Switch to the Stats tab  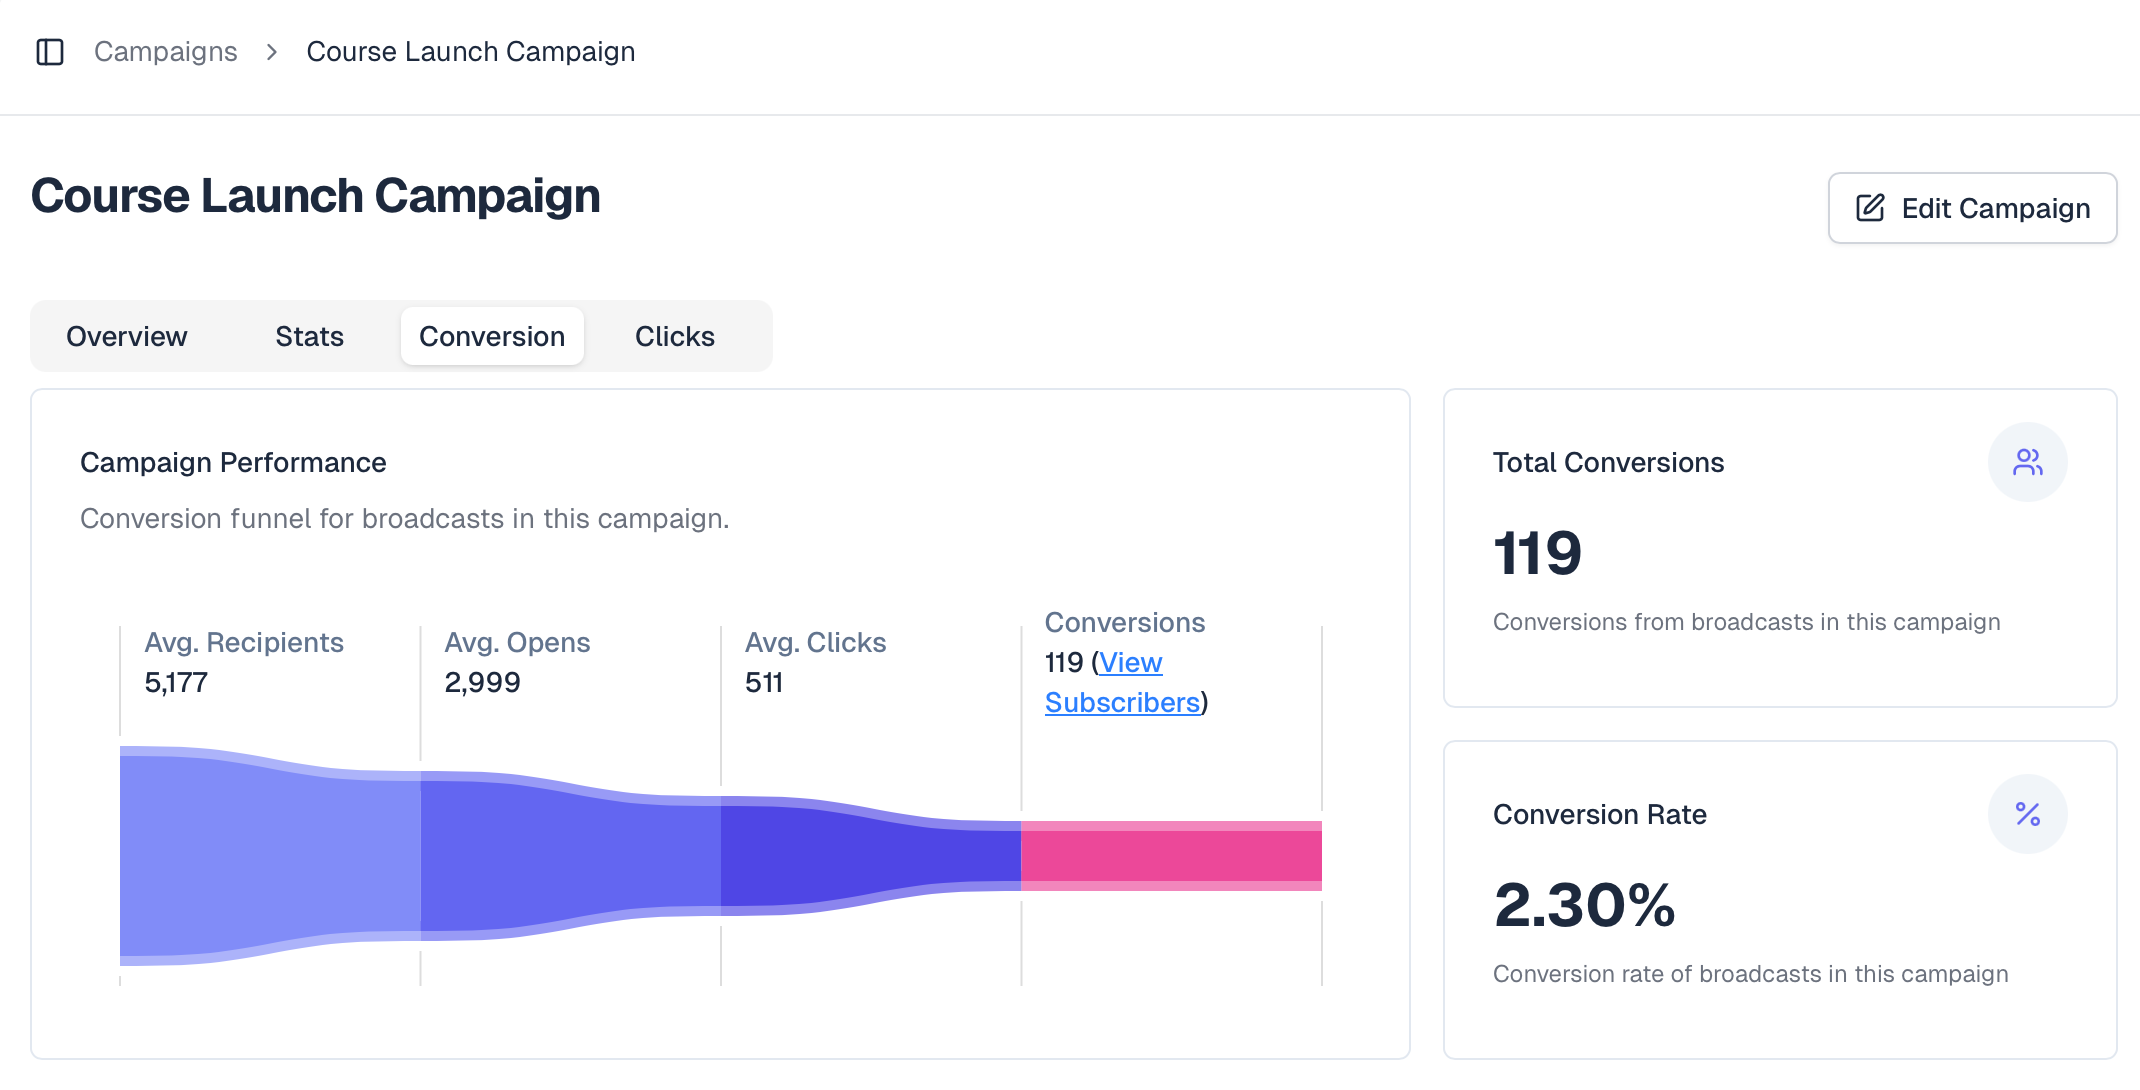pos(309,337)
